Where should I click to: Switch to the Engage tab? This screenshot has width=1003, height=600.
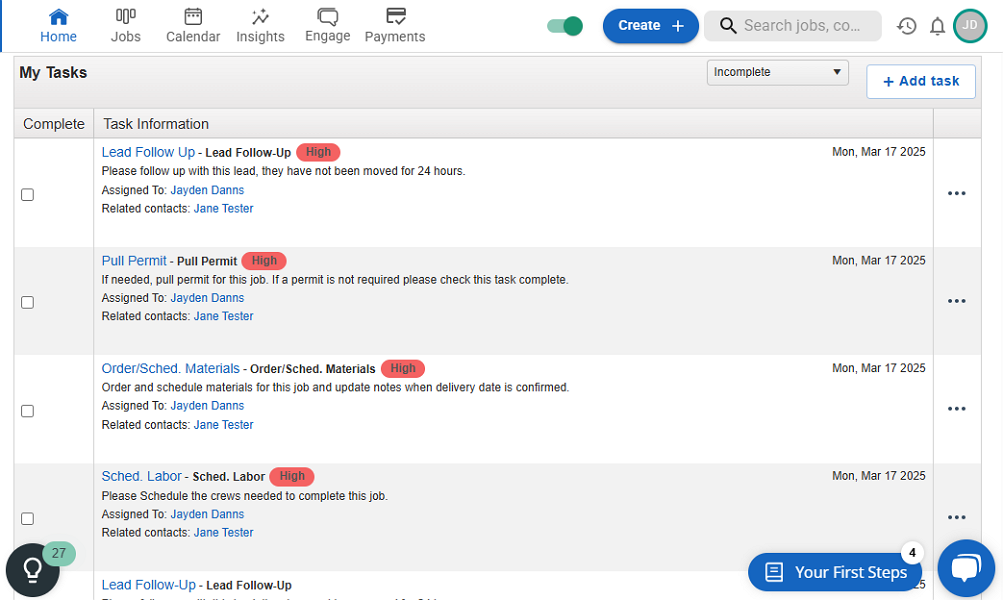328,26
